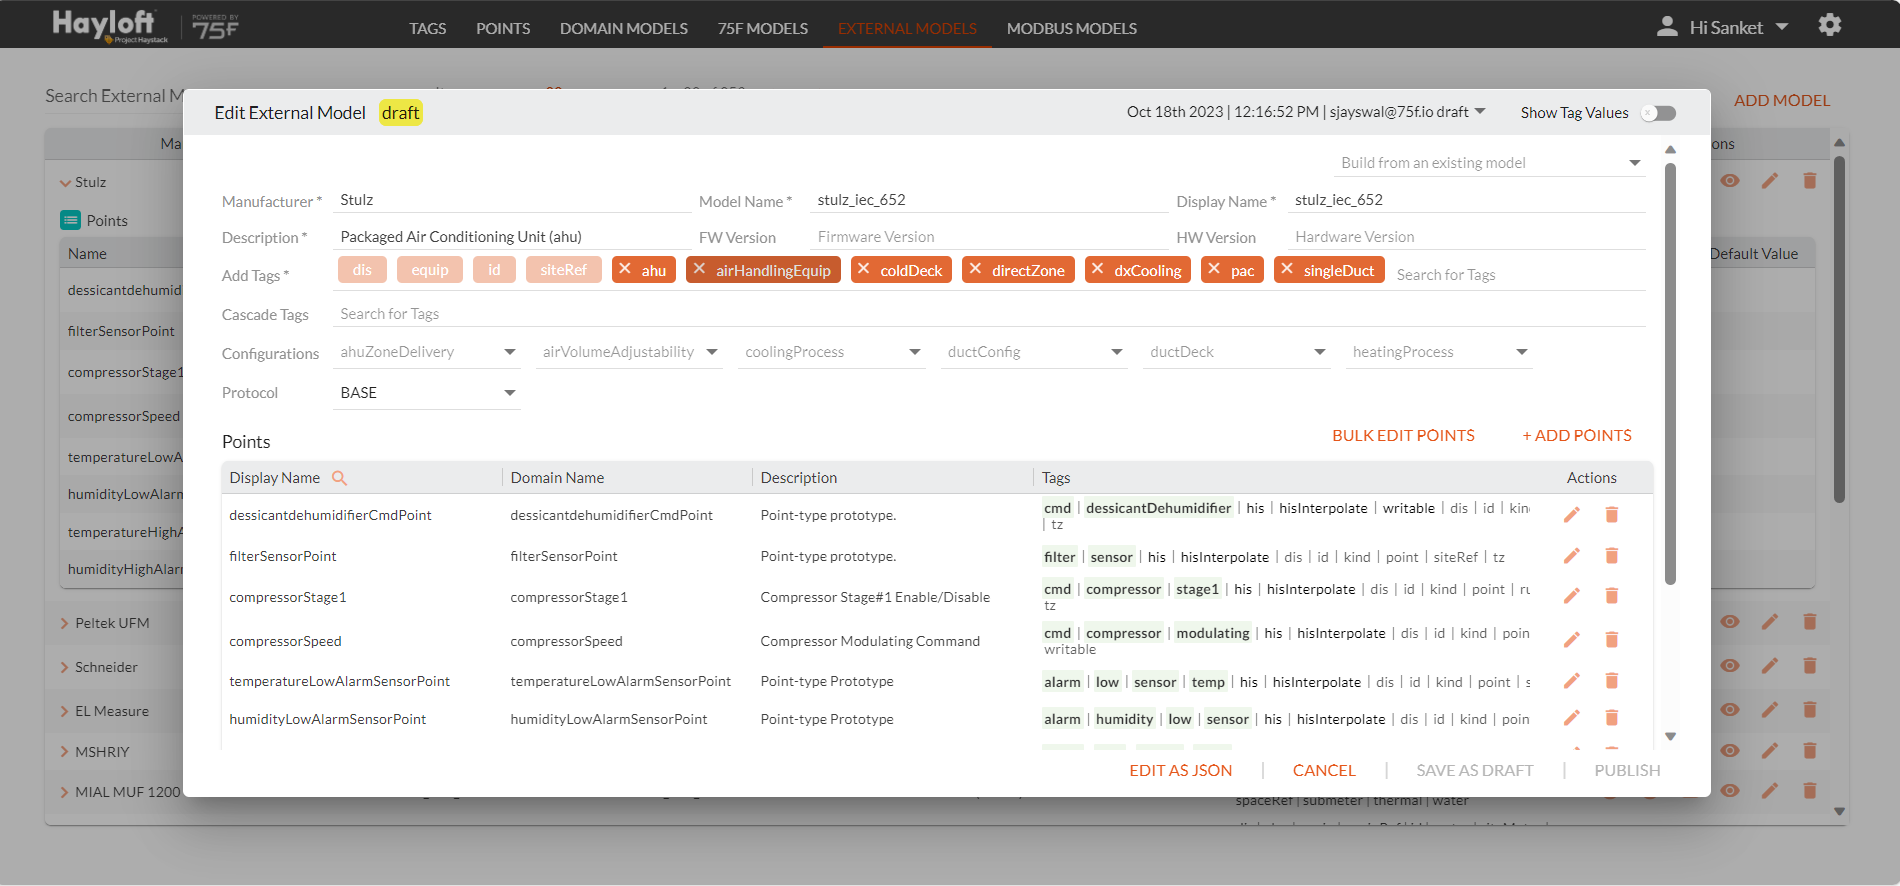
Task: Remove the directZone tag
Action: [x=975, y=269]
